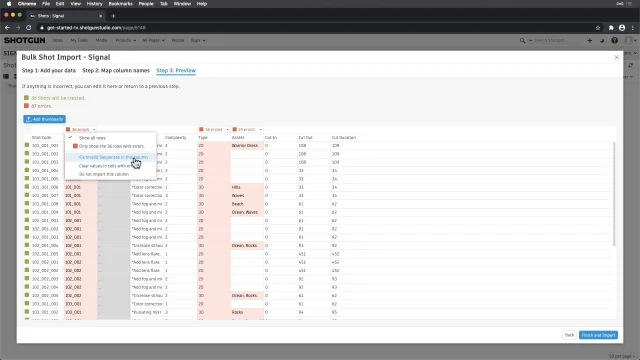The image size is (640, 360).
Task: Click the Add thumbnails button
Action: 44,119
